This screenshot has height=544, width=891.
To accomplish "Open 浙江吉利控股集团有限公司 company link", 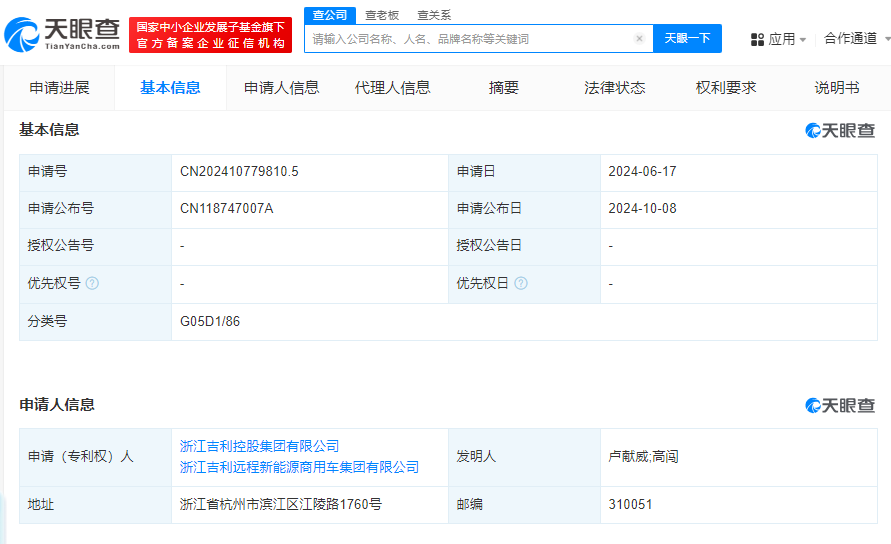I will point(259,446).
